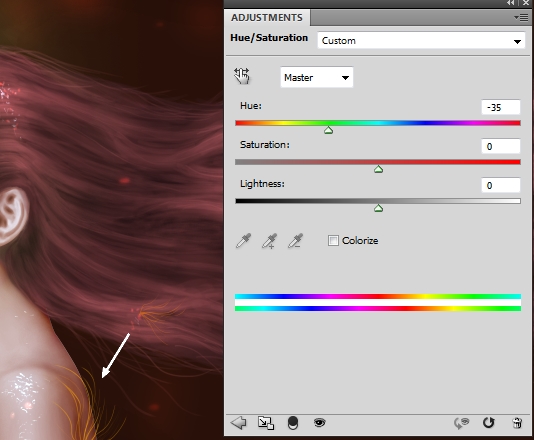Open the Adjustments panel flyout menu
This screenshot has width=534, height=440.
521,17
